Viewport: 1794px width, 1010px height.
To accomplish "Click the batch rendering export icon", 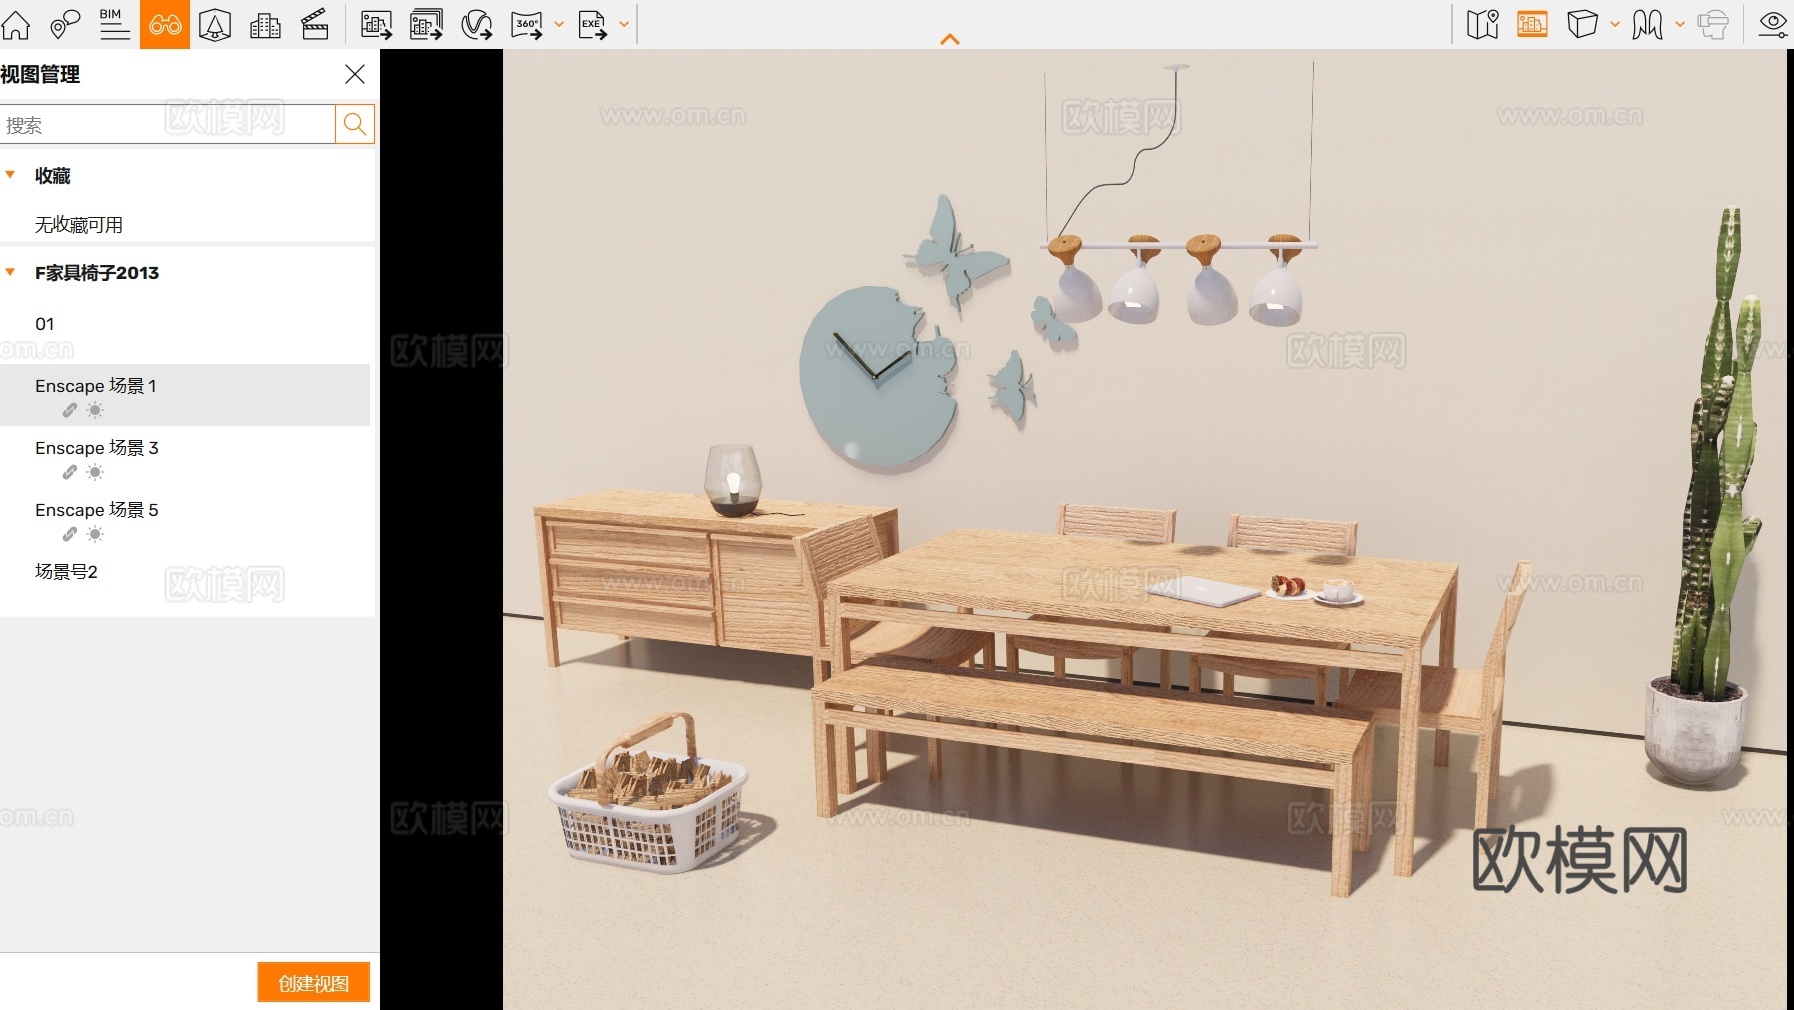I will (427, 24).
